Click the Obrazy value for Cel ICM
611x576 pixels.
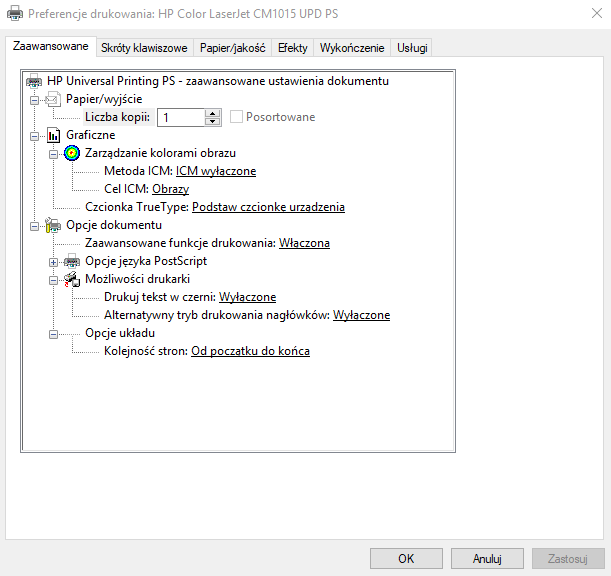point(171,189)
